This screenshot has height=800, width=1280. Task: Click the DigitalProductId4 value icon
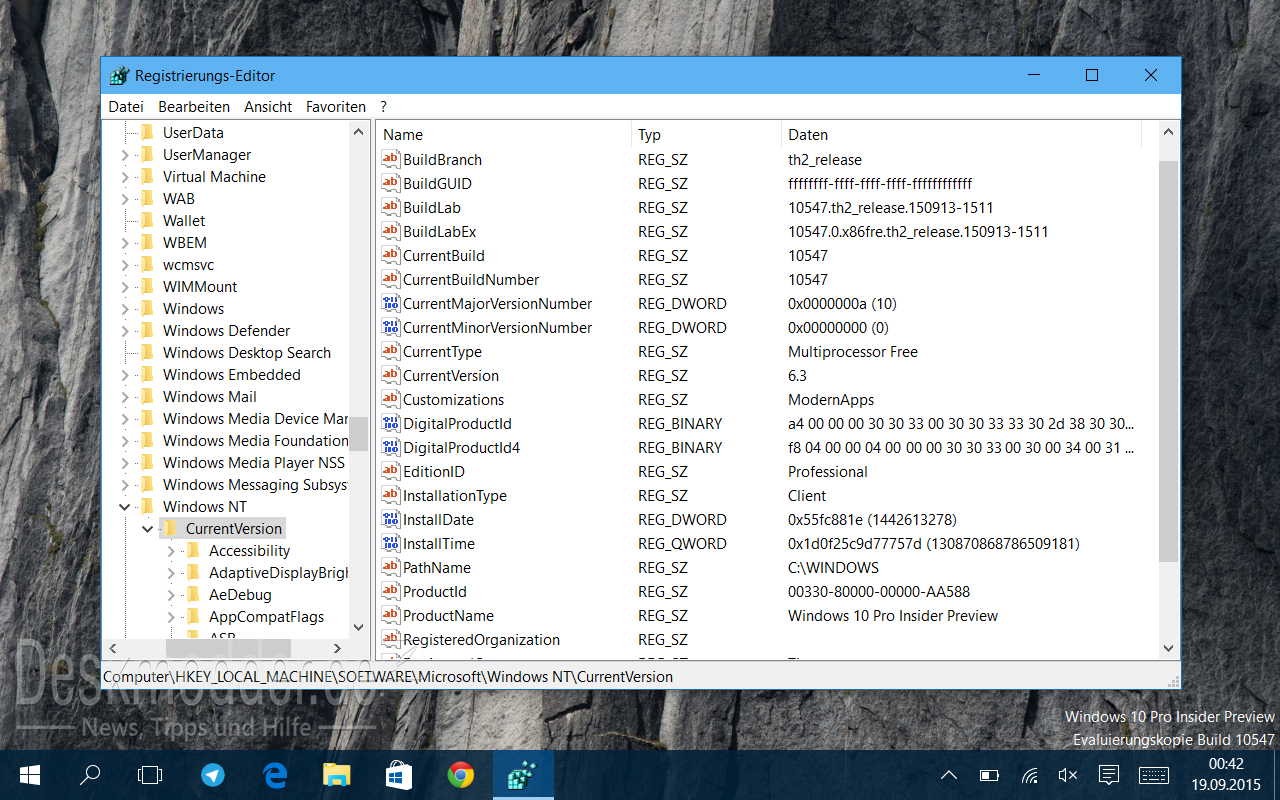[x=390, y=447]
